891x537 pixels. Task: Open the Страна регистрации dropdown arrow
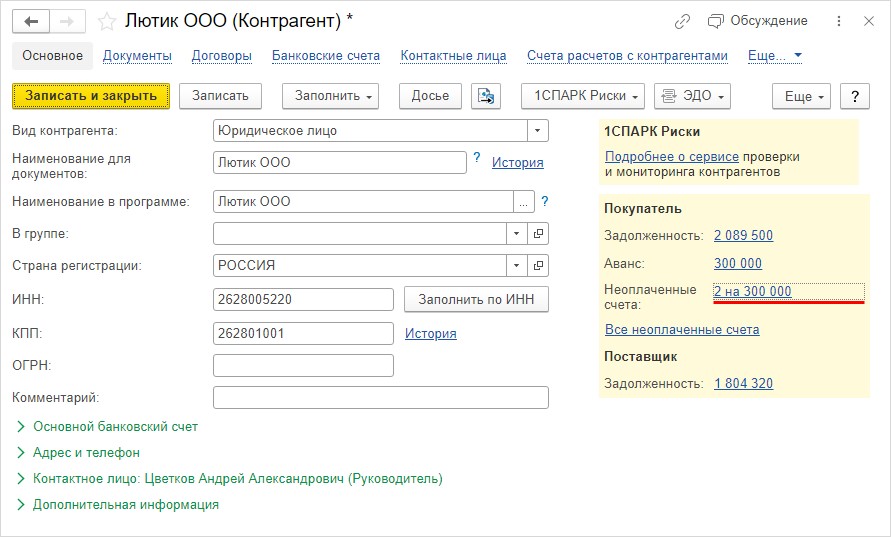click(x=517, y=265)
